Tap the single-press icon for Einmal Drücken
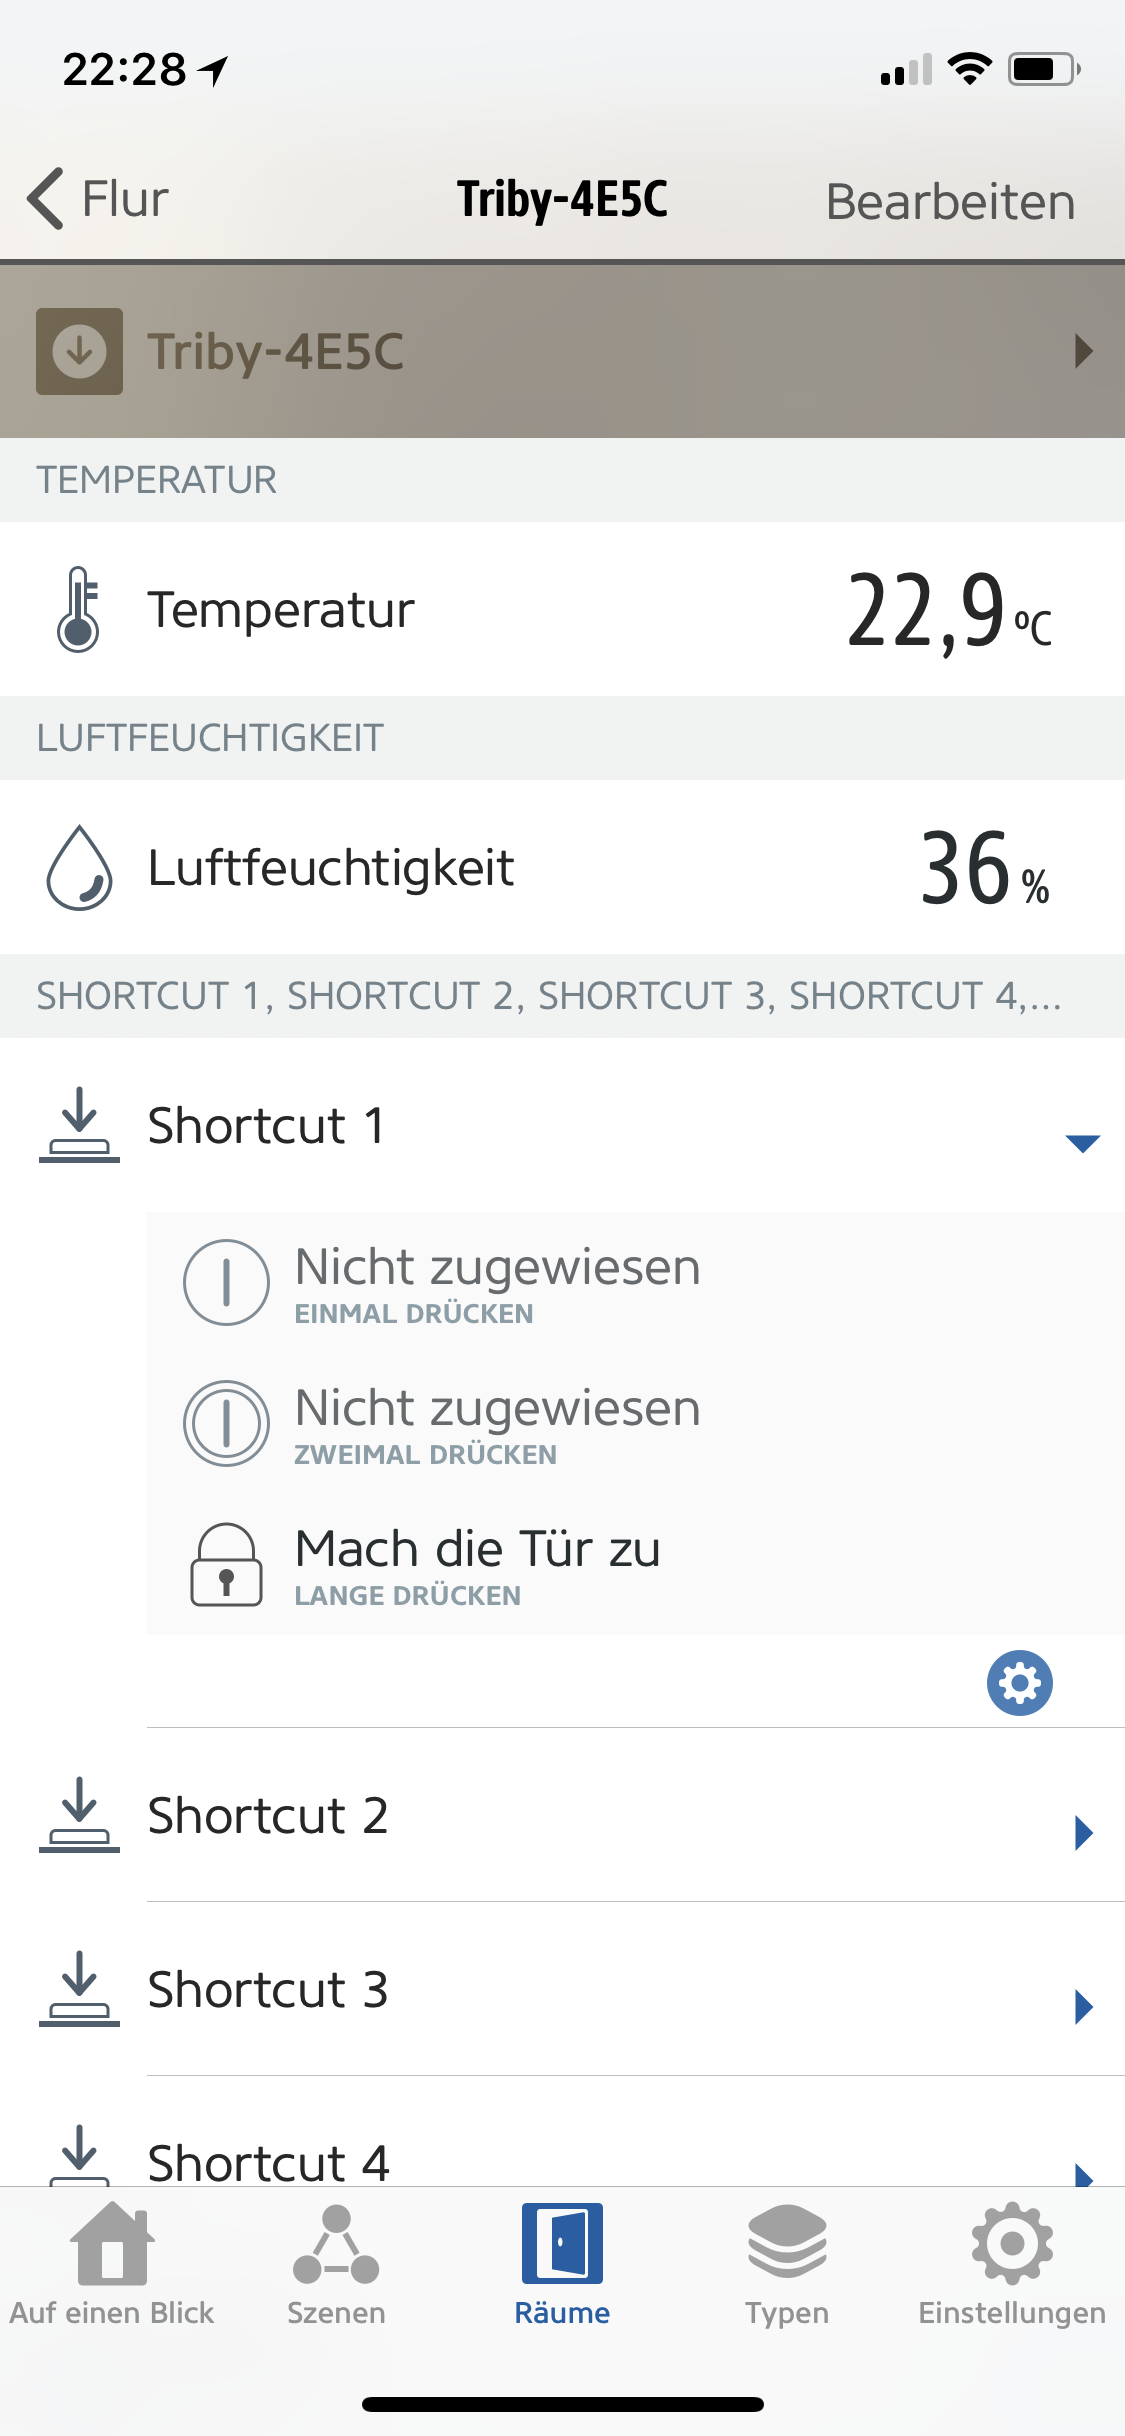Viewport: 1125px width, 2436px height. (226, 1282)
